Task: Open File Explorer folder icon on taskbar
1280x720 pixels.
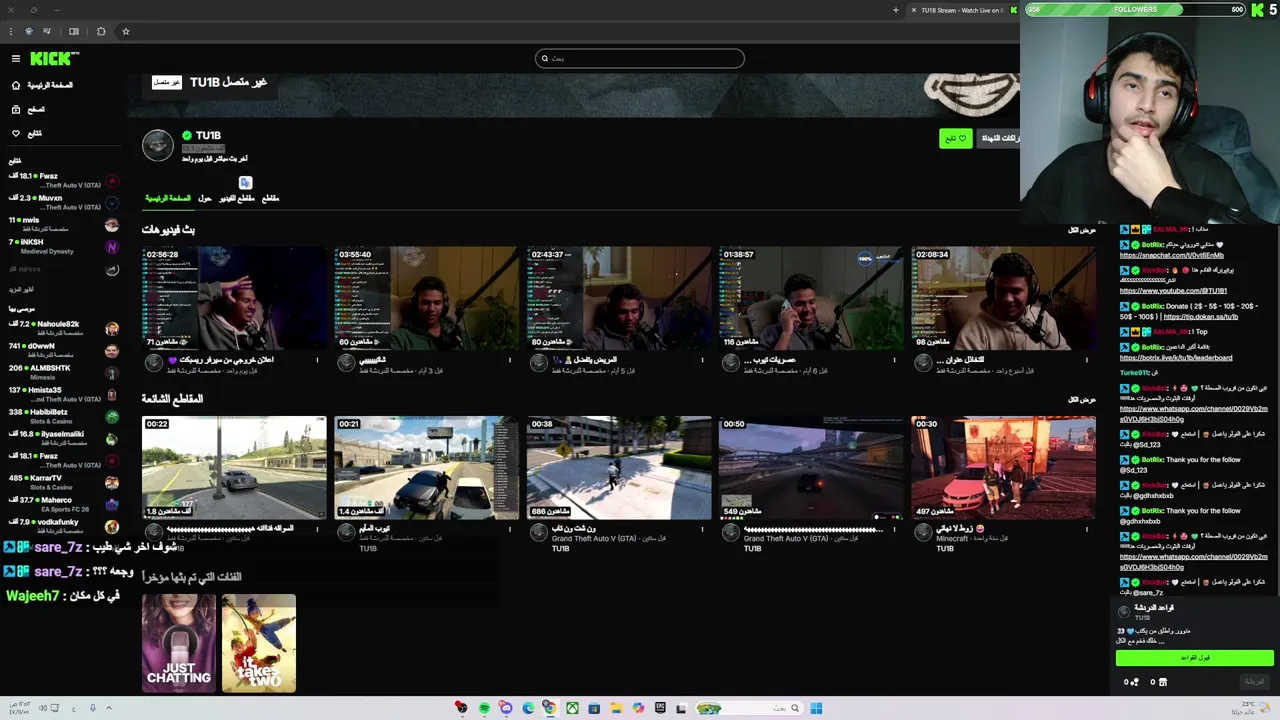Action: (616, 708)
